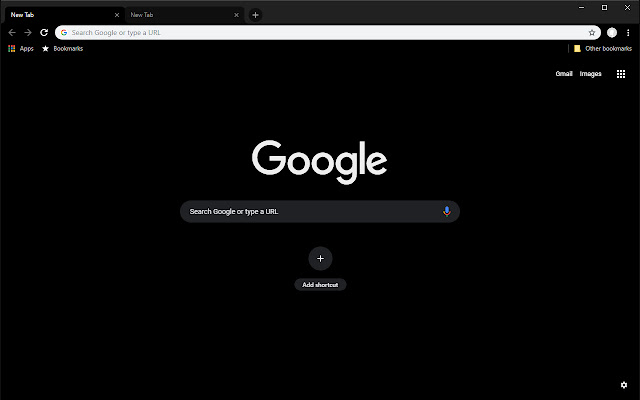Focus the Google search box
The height and width of the screenshot is (400, 640).
[x=320, y=211]
